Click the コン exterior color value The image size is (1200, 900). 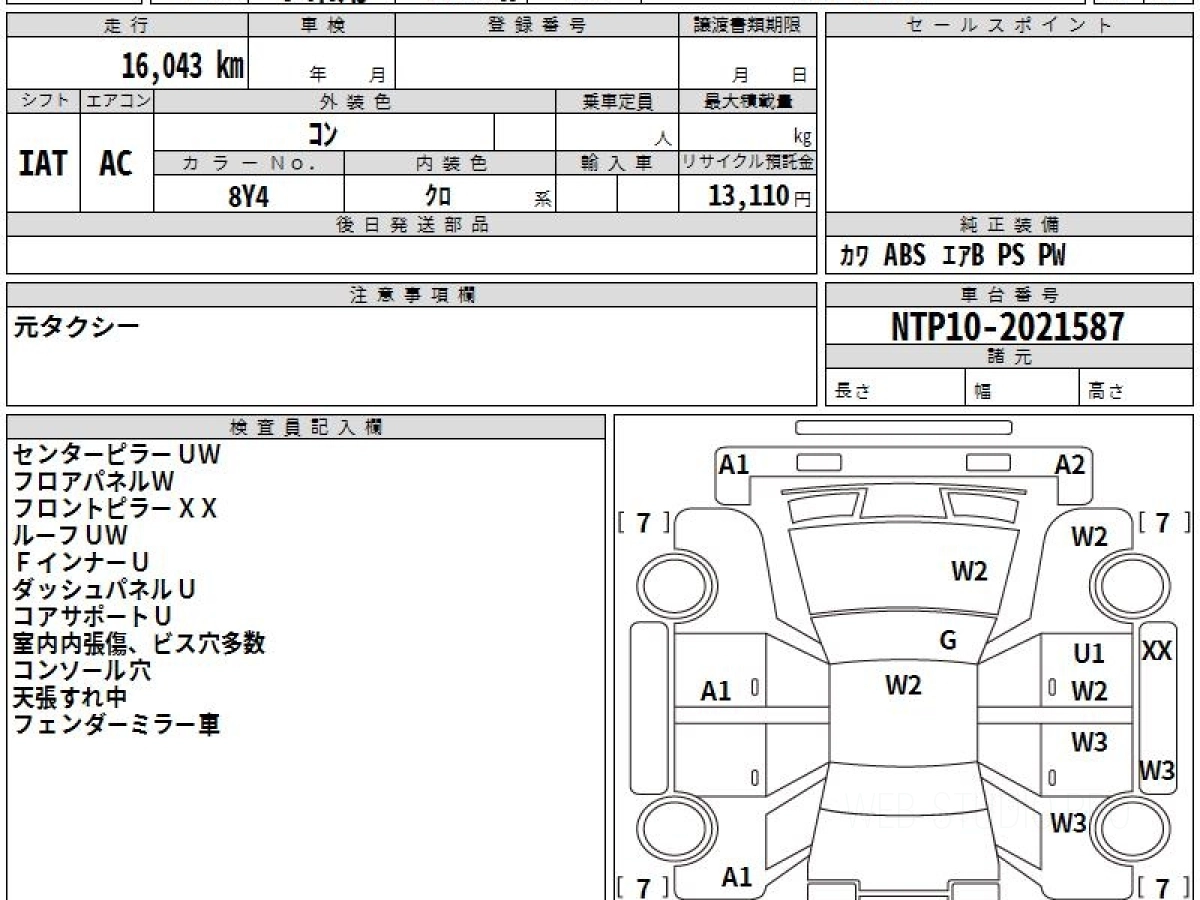pos(322,132)
